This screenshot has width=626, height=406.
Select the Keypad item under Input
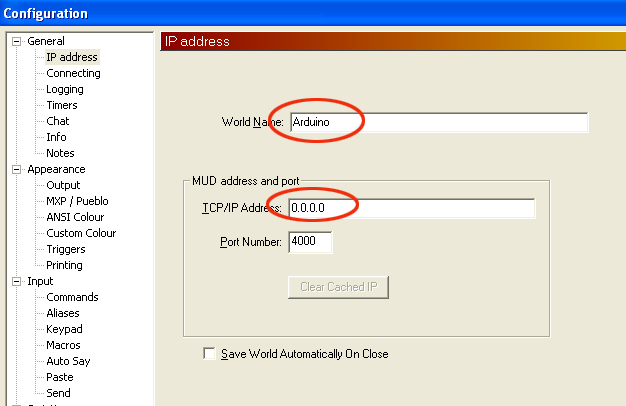point(64,329)
